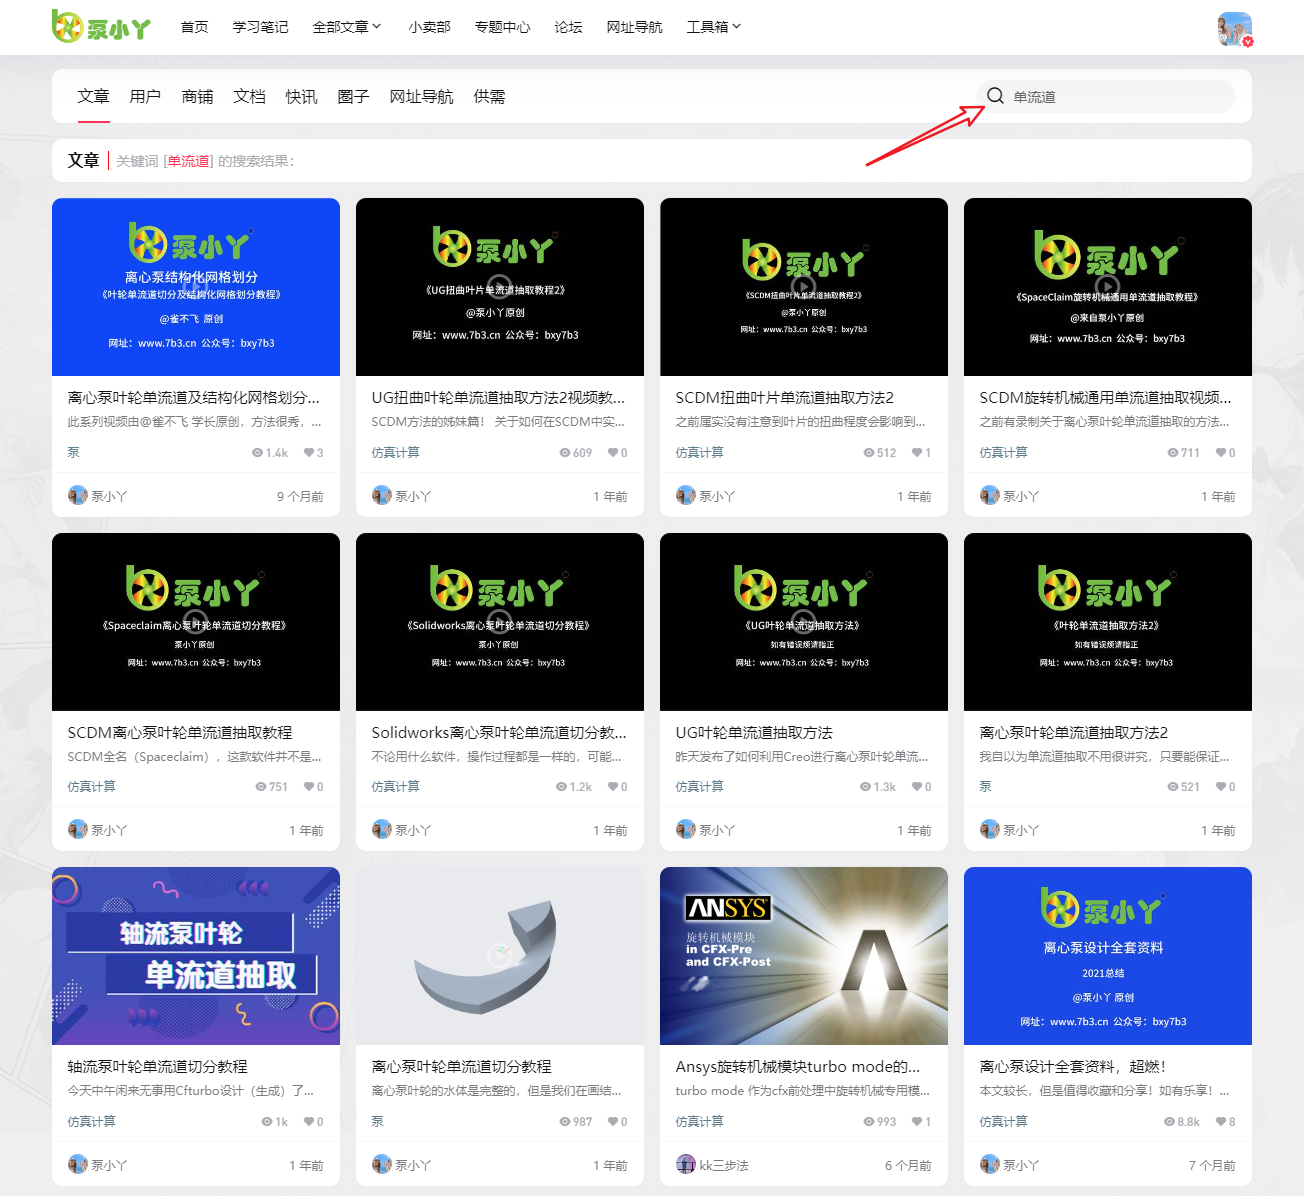
Task: Switch to the 商铺 search tab
Action: [197, 97]
